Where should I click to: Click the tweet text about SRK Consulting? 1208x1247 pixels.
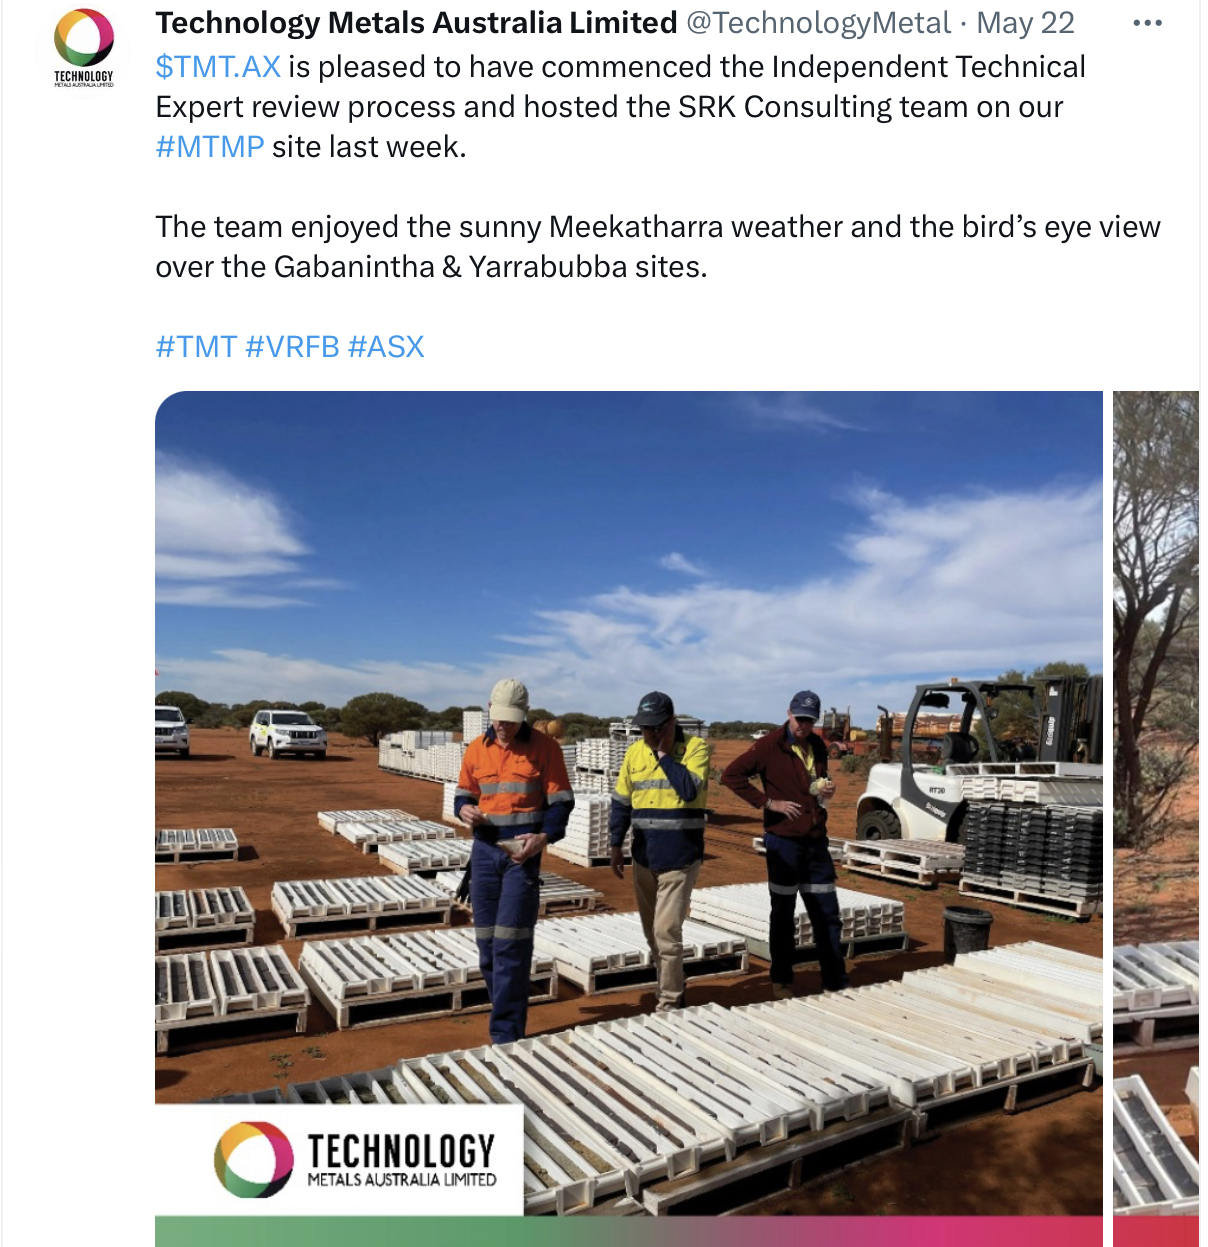(x=620, y=107)
